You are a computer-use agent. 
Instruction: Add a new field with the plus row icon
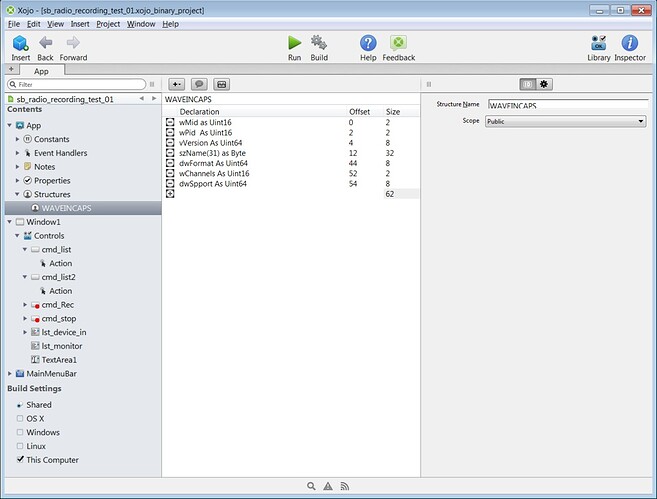[x=170, y=194]
